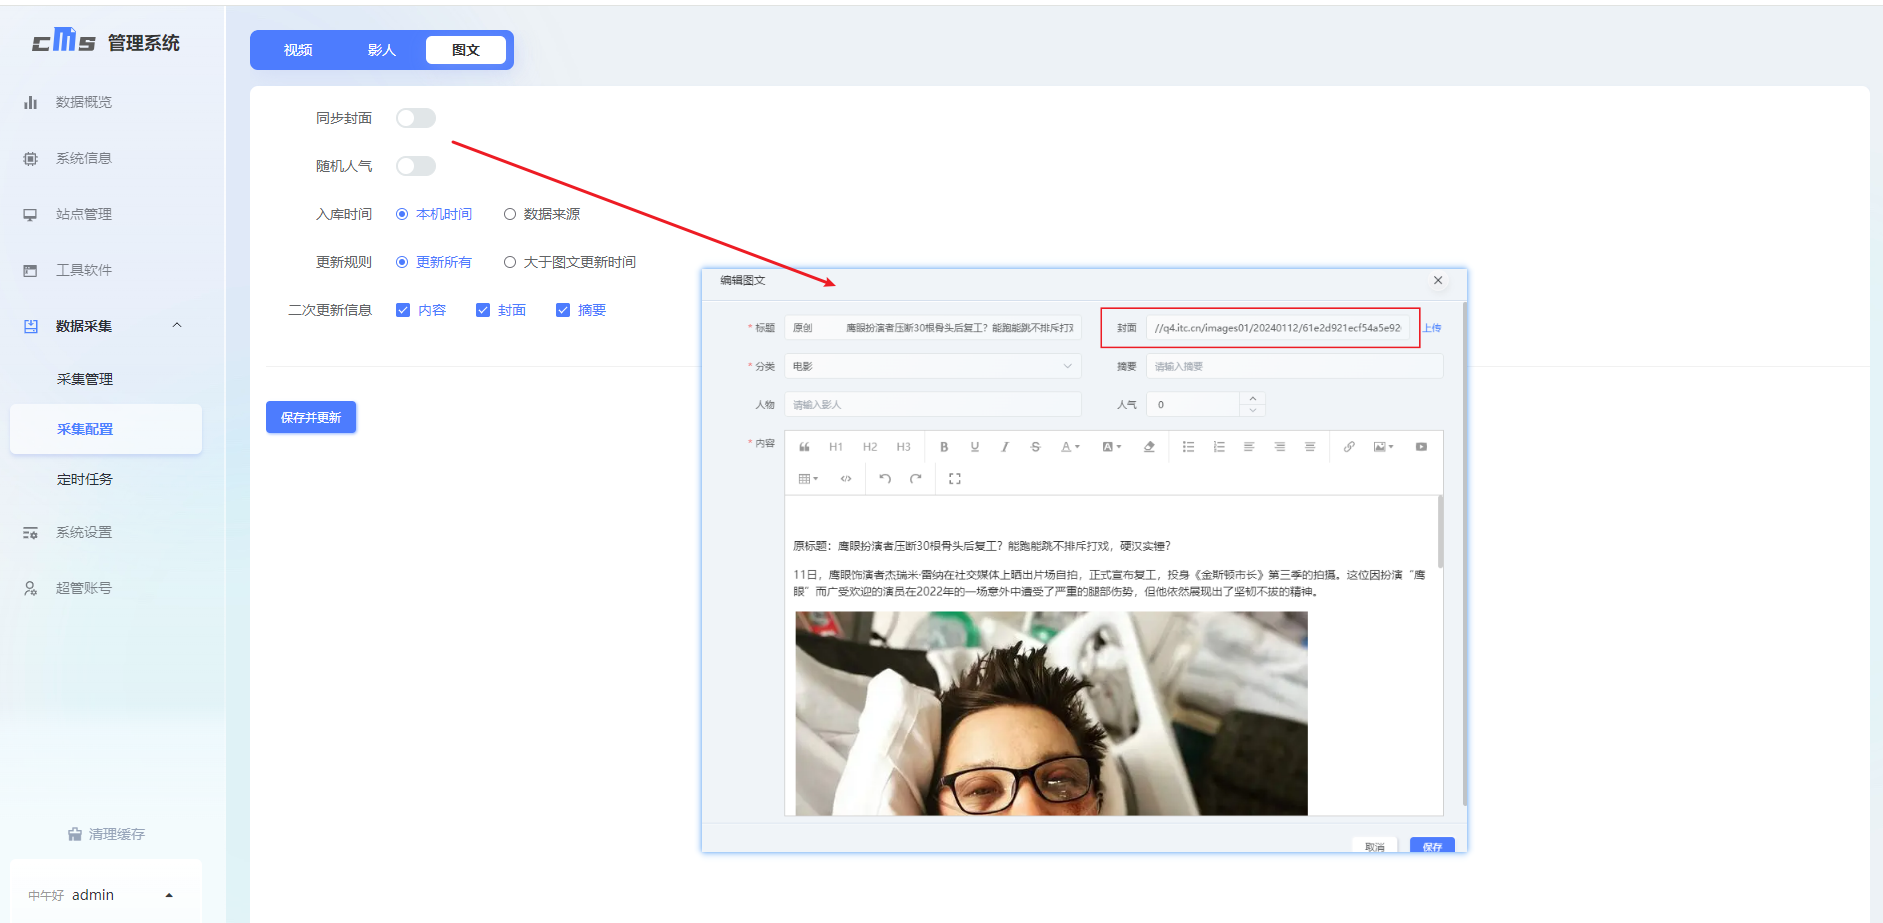Apply H3 heading in the editor
The height and width of the screenshot is (923, 1883).
pos(903,447)
